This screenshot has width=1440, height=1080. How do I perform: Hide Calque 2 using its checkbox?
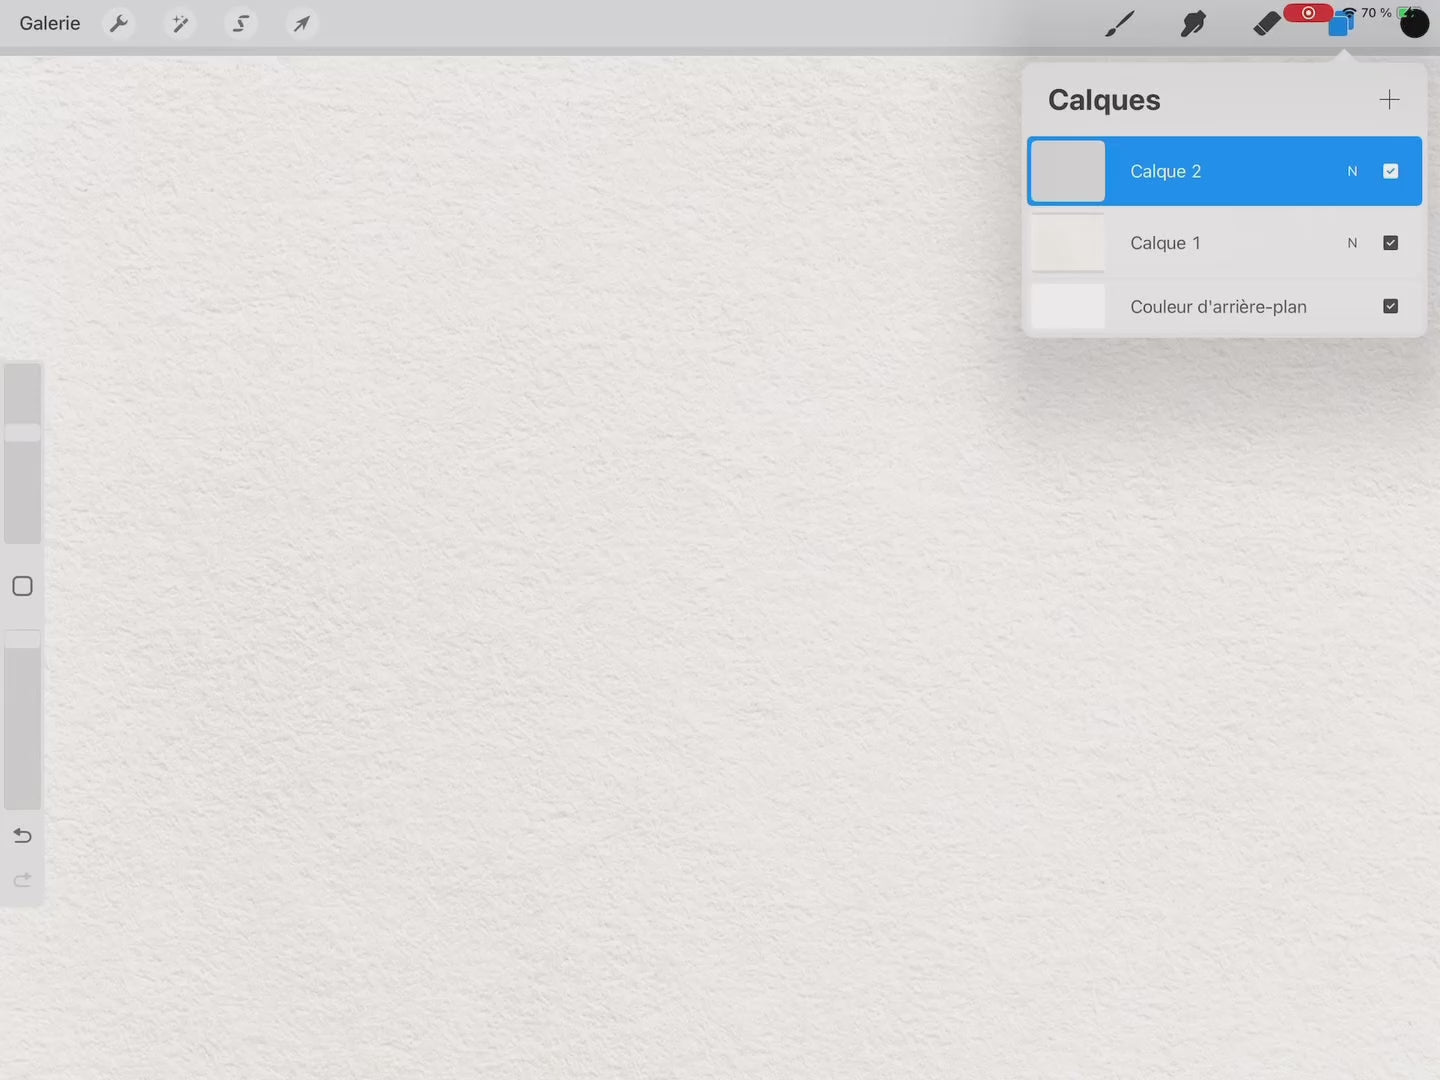coord(1390,171)
